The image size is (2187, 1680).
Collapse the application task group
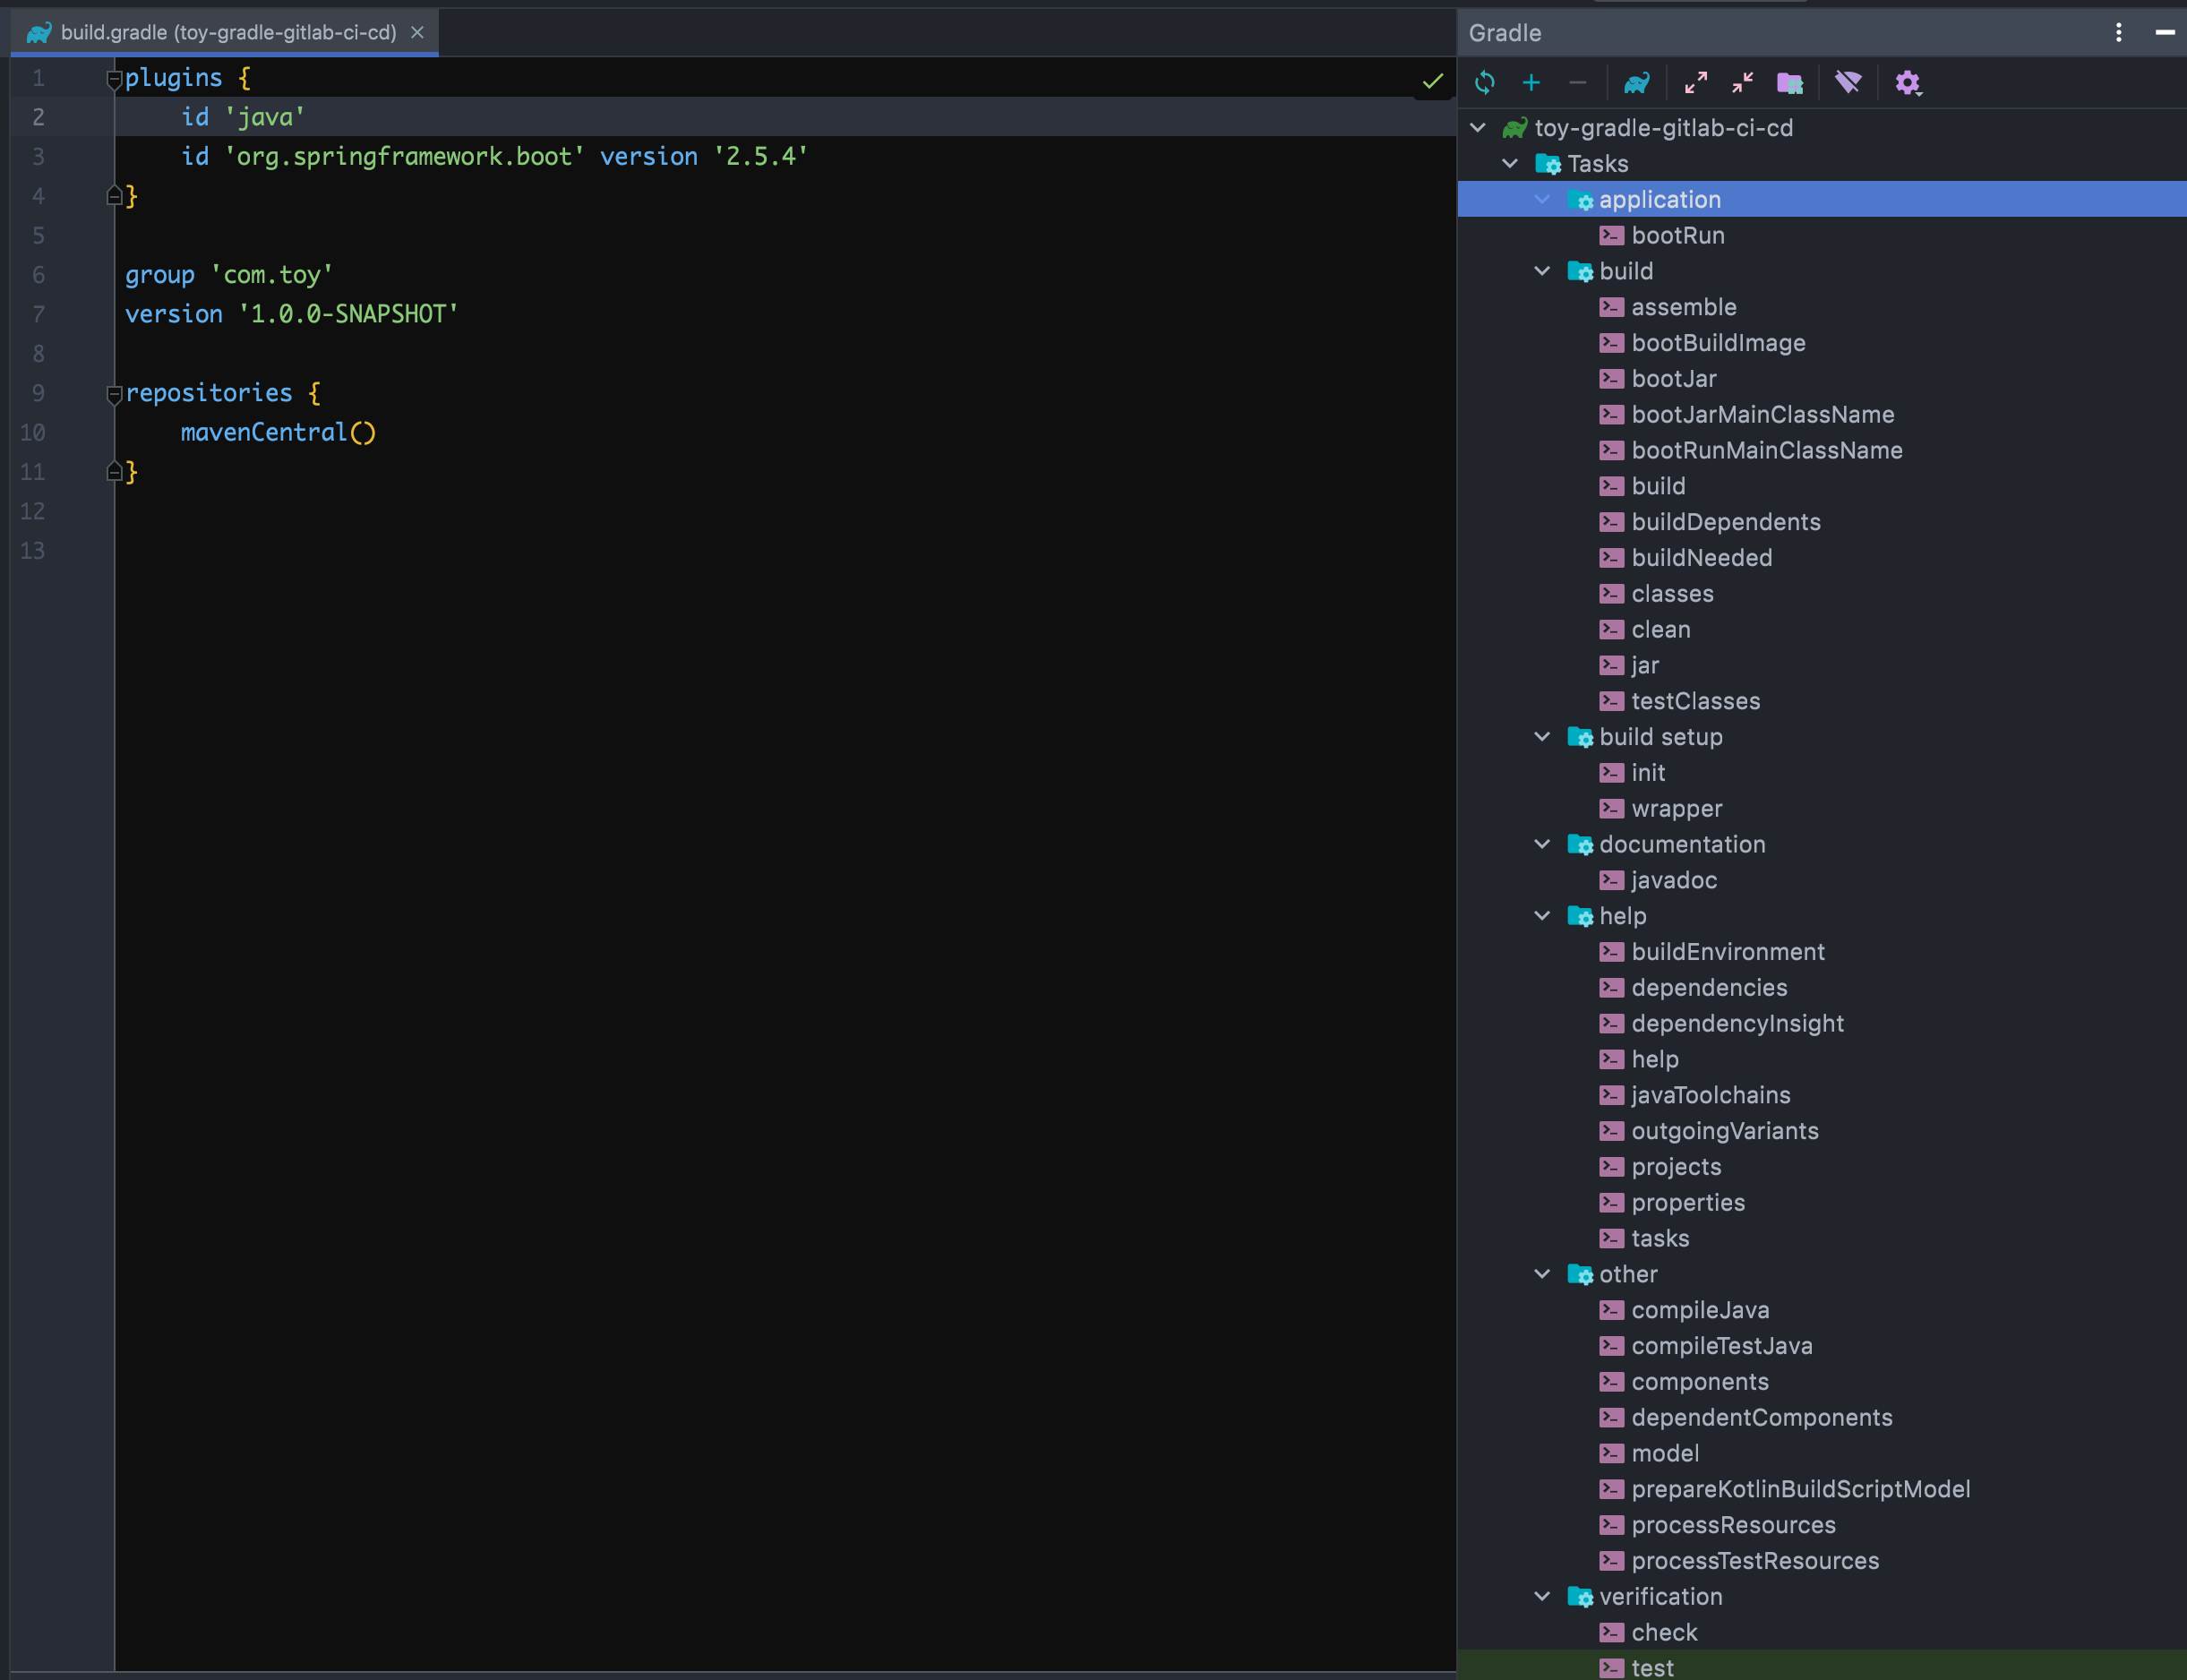[x=1542, y=200]
